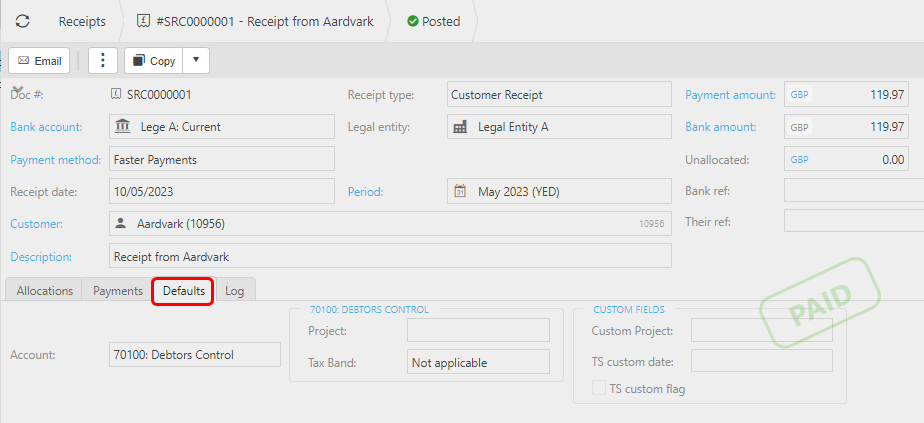
Task: Click the Custom Project input field
Action: coord(761,331)
